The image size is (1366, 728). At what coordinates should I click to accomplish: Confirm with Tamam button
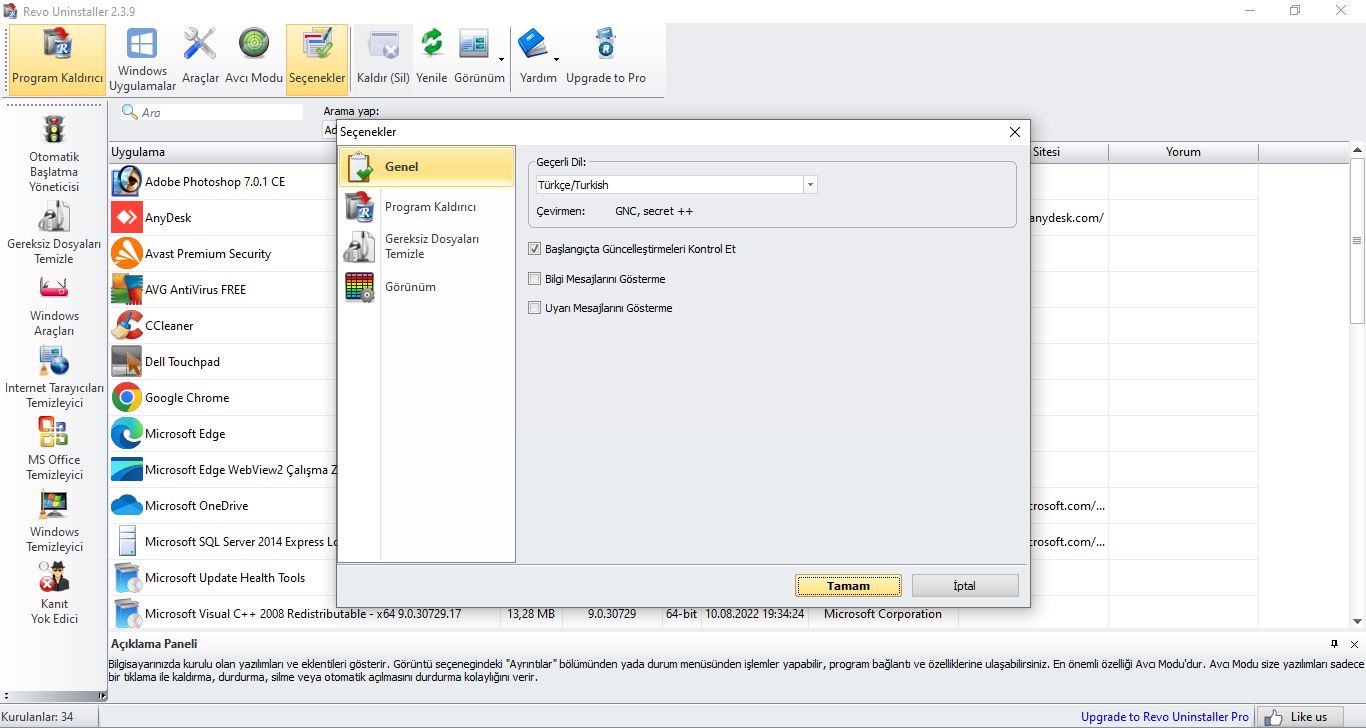click(x=848, y=586)
